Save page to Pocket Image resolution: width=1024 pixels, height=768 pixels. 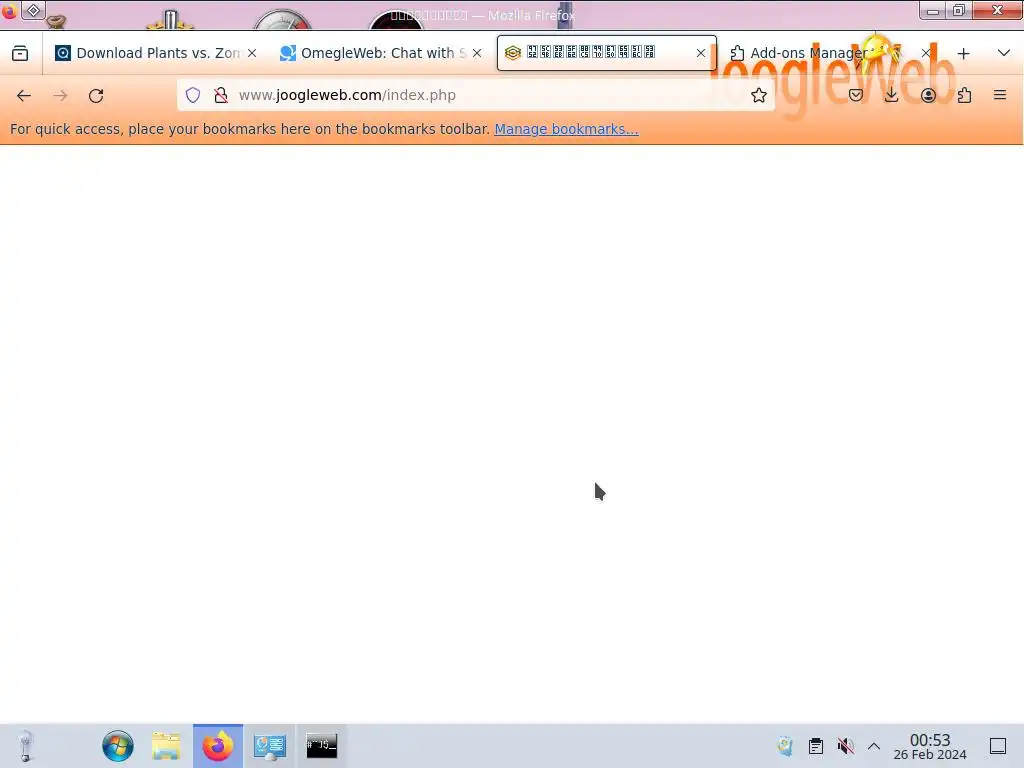click(x=856, y=95)
